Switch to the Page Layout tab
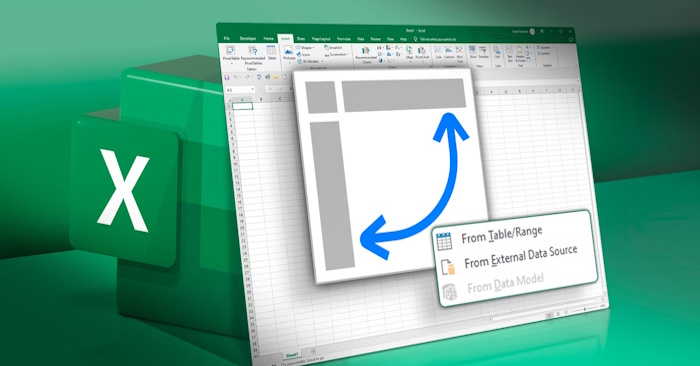700x366 pixels. (x=321, y=39)
